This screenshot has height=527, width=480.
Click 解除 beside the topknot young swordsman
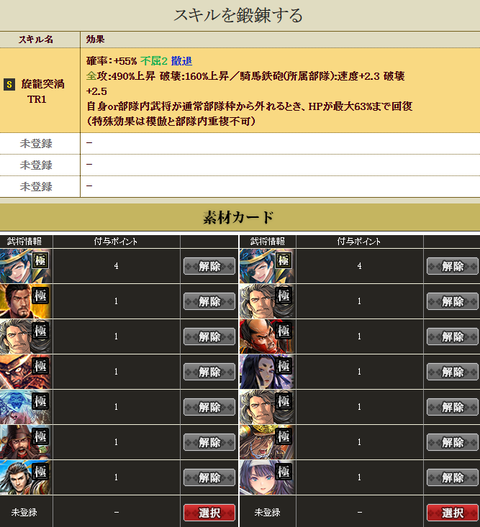(x=209, y=478)
